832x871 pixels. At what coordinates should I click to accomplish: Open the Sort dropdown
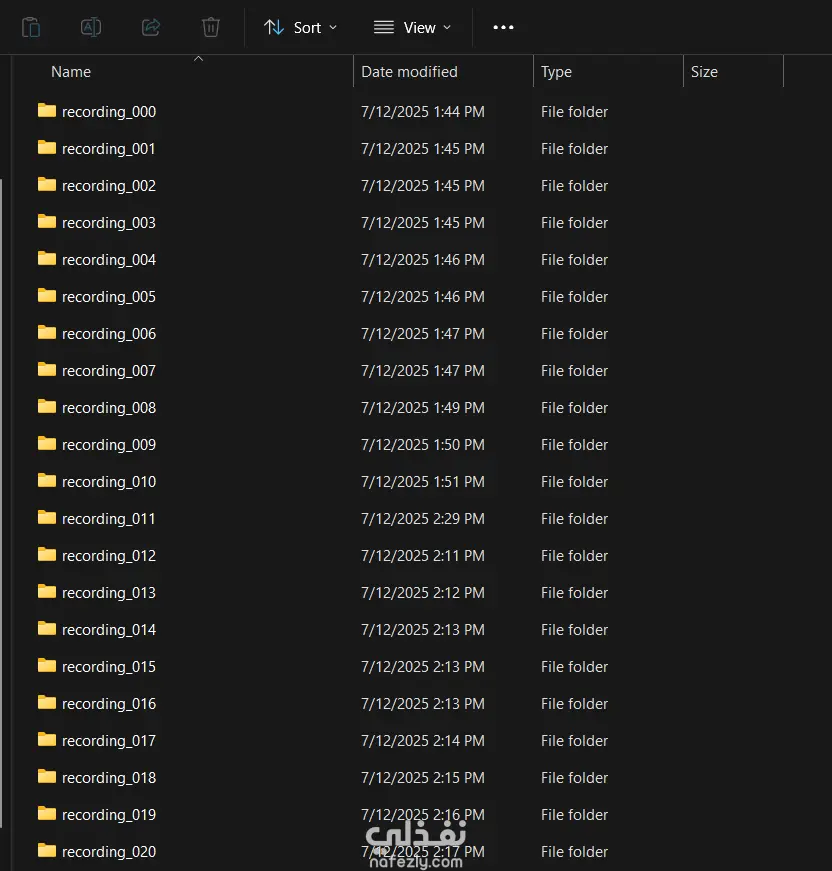click(x=300, y=27)
